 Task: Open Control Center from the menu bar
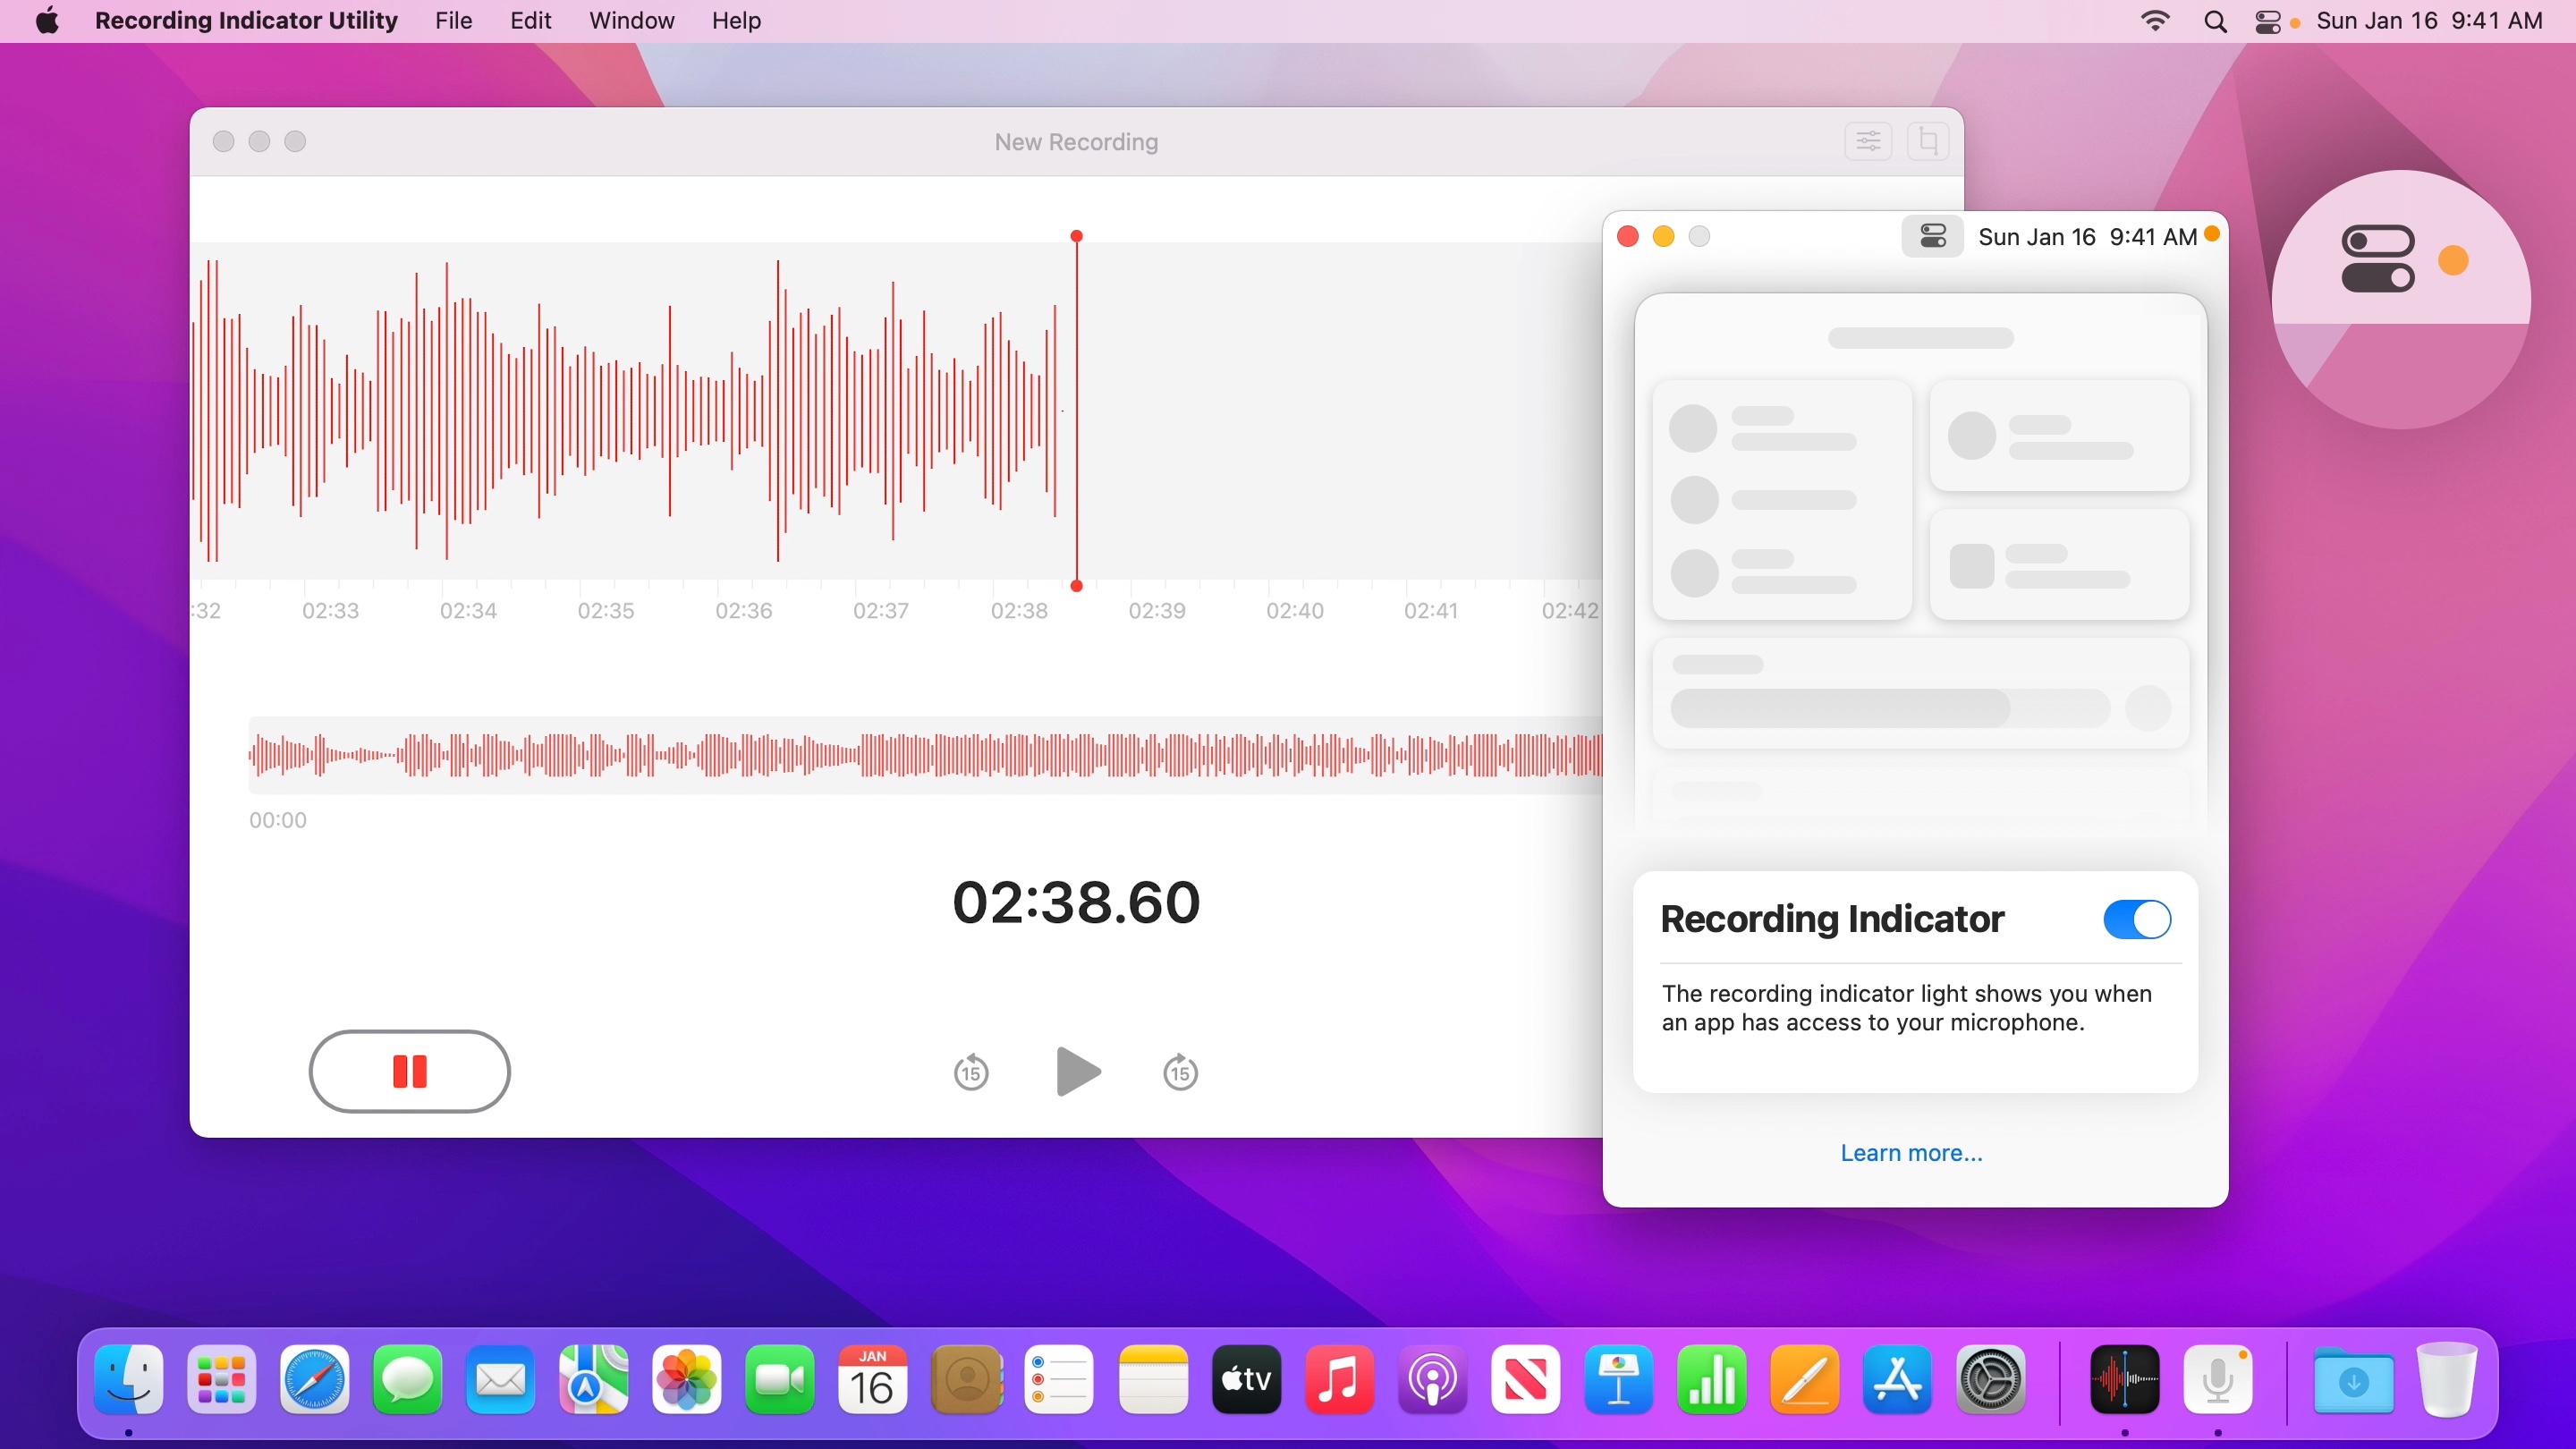pos(2267,21)
